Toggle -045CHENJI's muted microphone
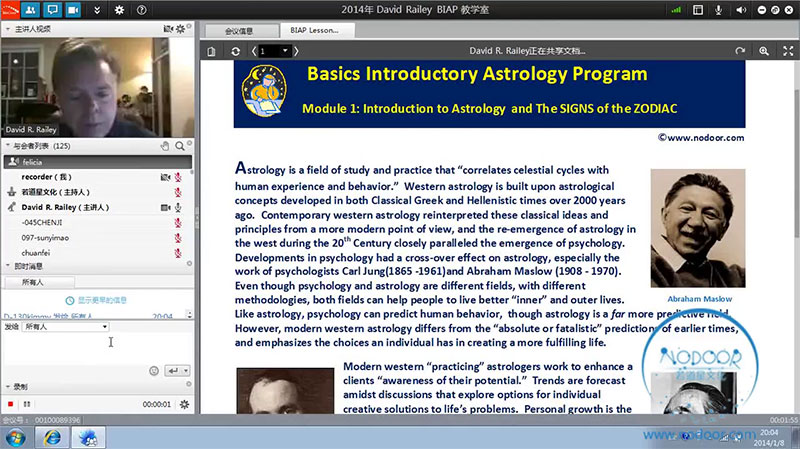The image size is (800, 449). point(178,223)
